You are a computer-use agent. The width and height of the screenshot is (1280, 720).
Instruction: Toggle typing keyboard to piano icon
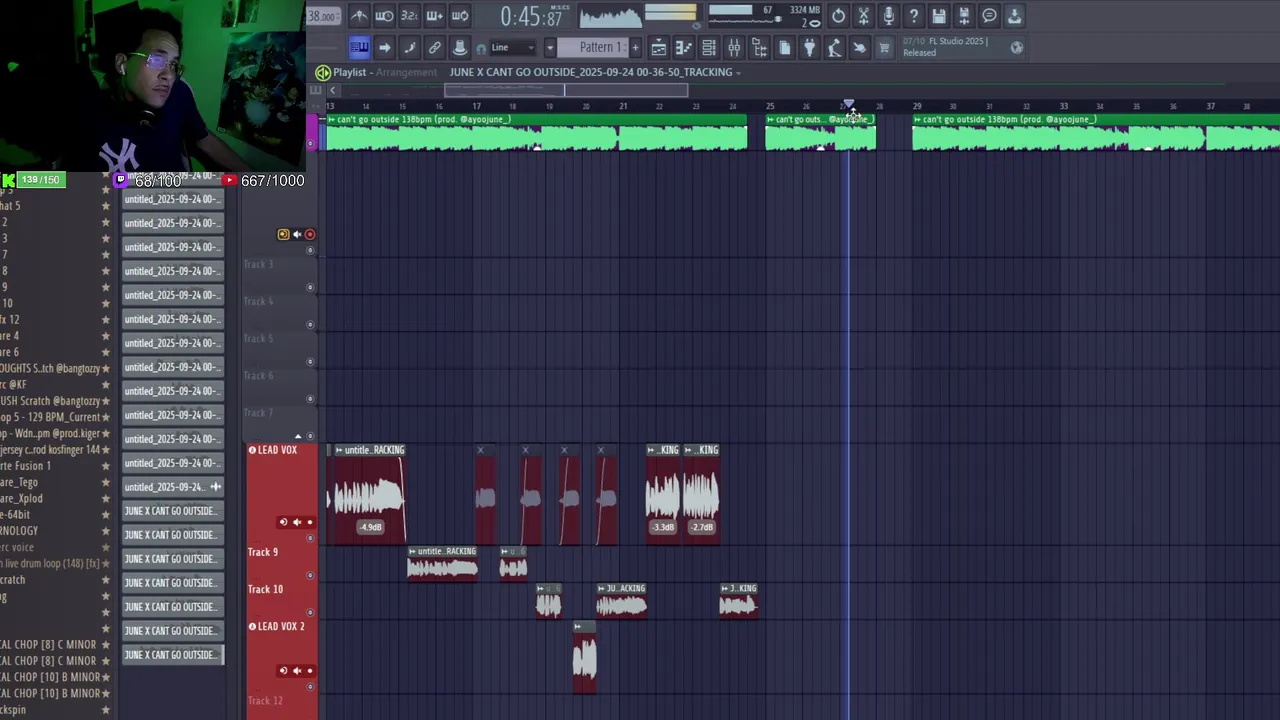(x=359, y=47)
